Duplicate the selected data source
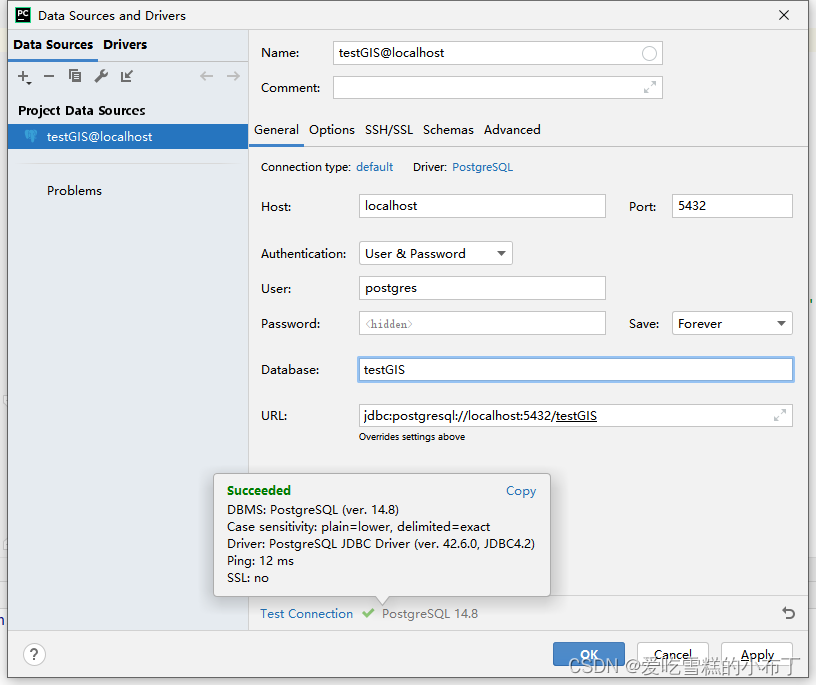Image resolution: width=816 pixels, height=685 pixels. (x=75, y=77)
